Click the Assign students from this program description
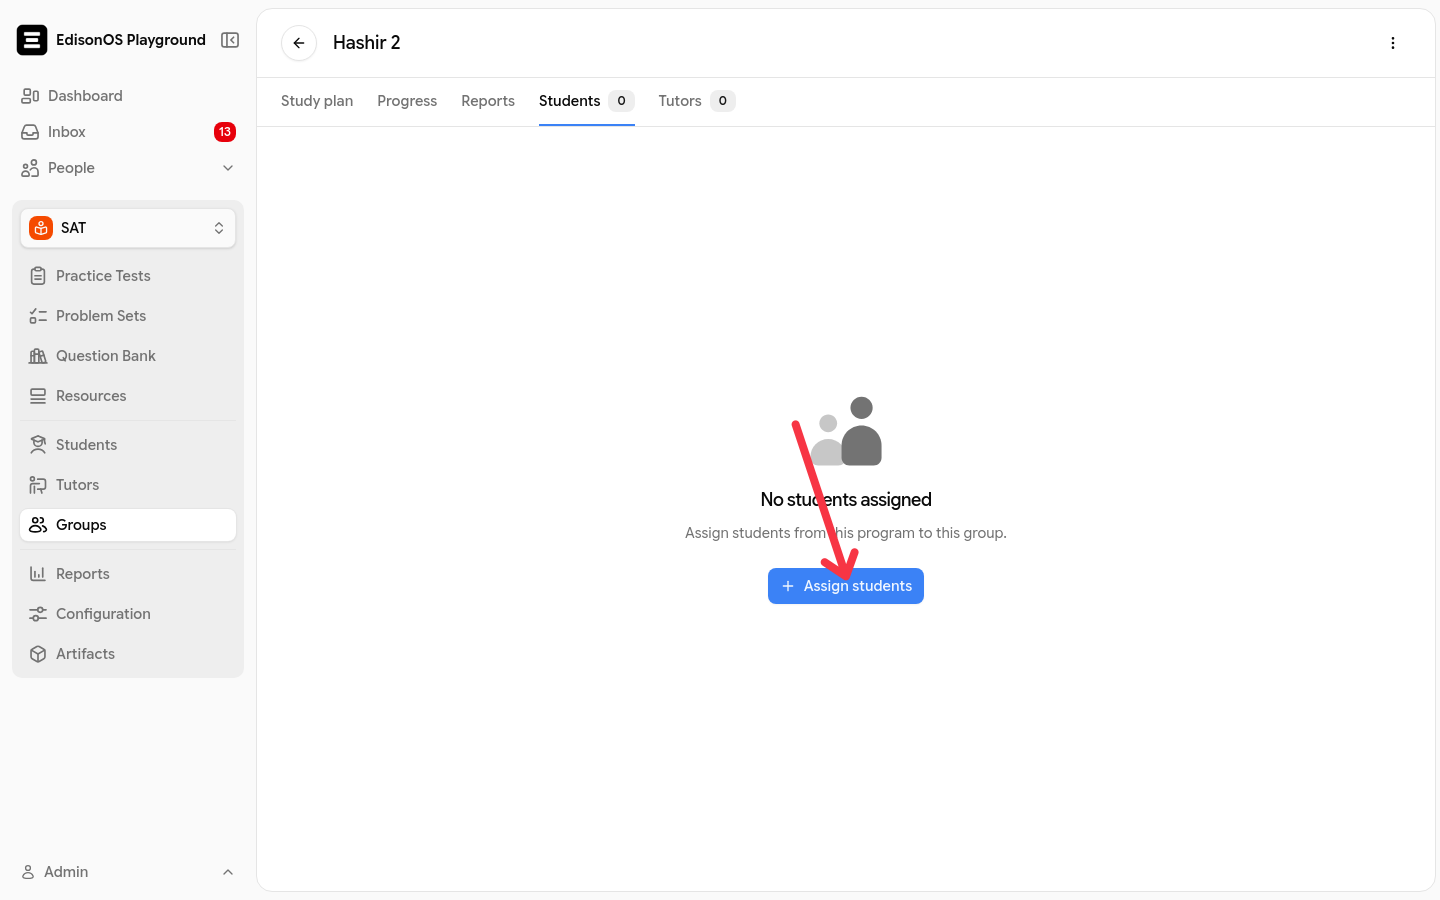 (846, 533)
